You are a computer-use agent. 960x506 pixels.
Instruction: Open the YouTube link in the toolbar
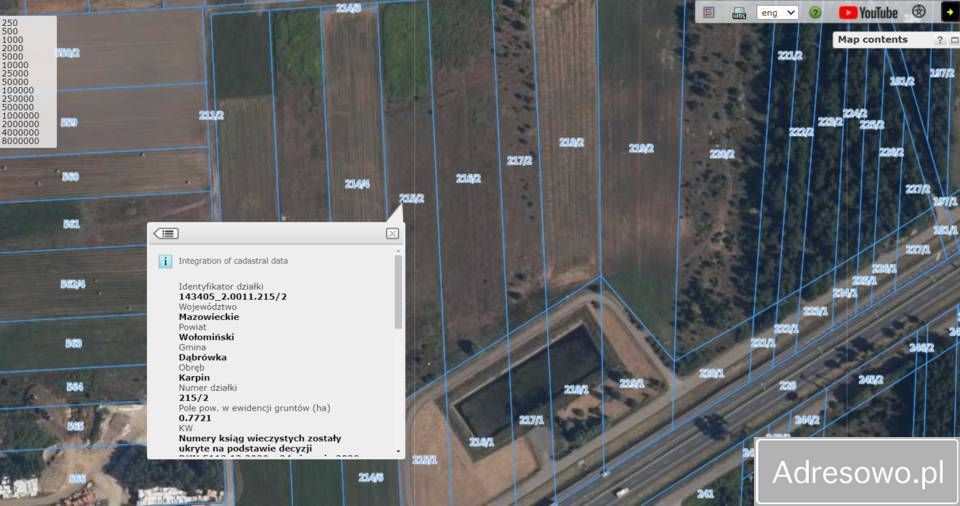pyautogui.click(x=868, y=12)
